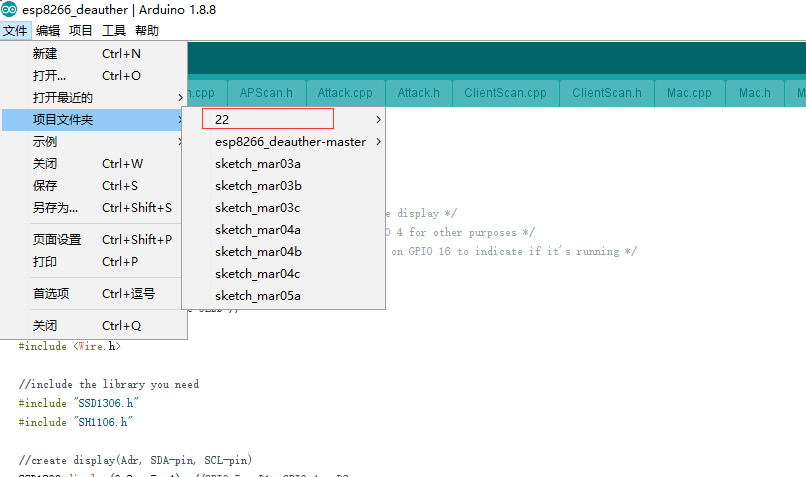Select 新建 to create new sketch

coord(46,54)
